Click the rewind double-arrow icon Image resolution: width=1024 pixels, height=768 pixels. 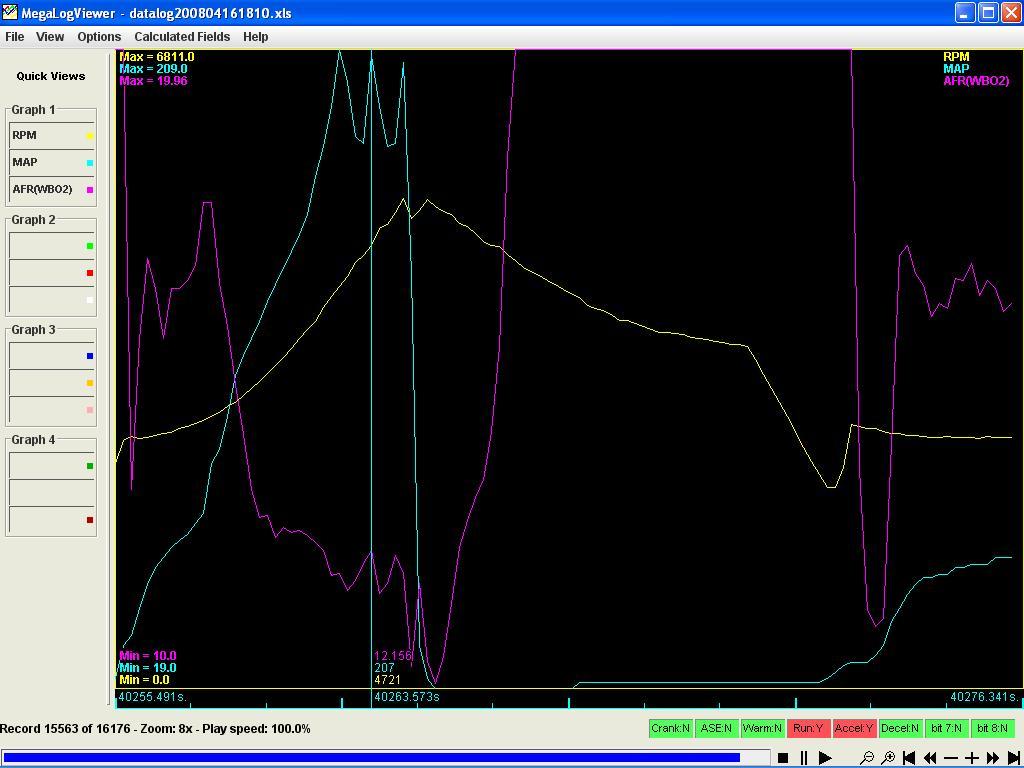point(930,758)
